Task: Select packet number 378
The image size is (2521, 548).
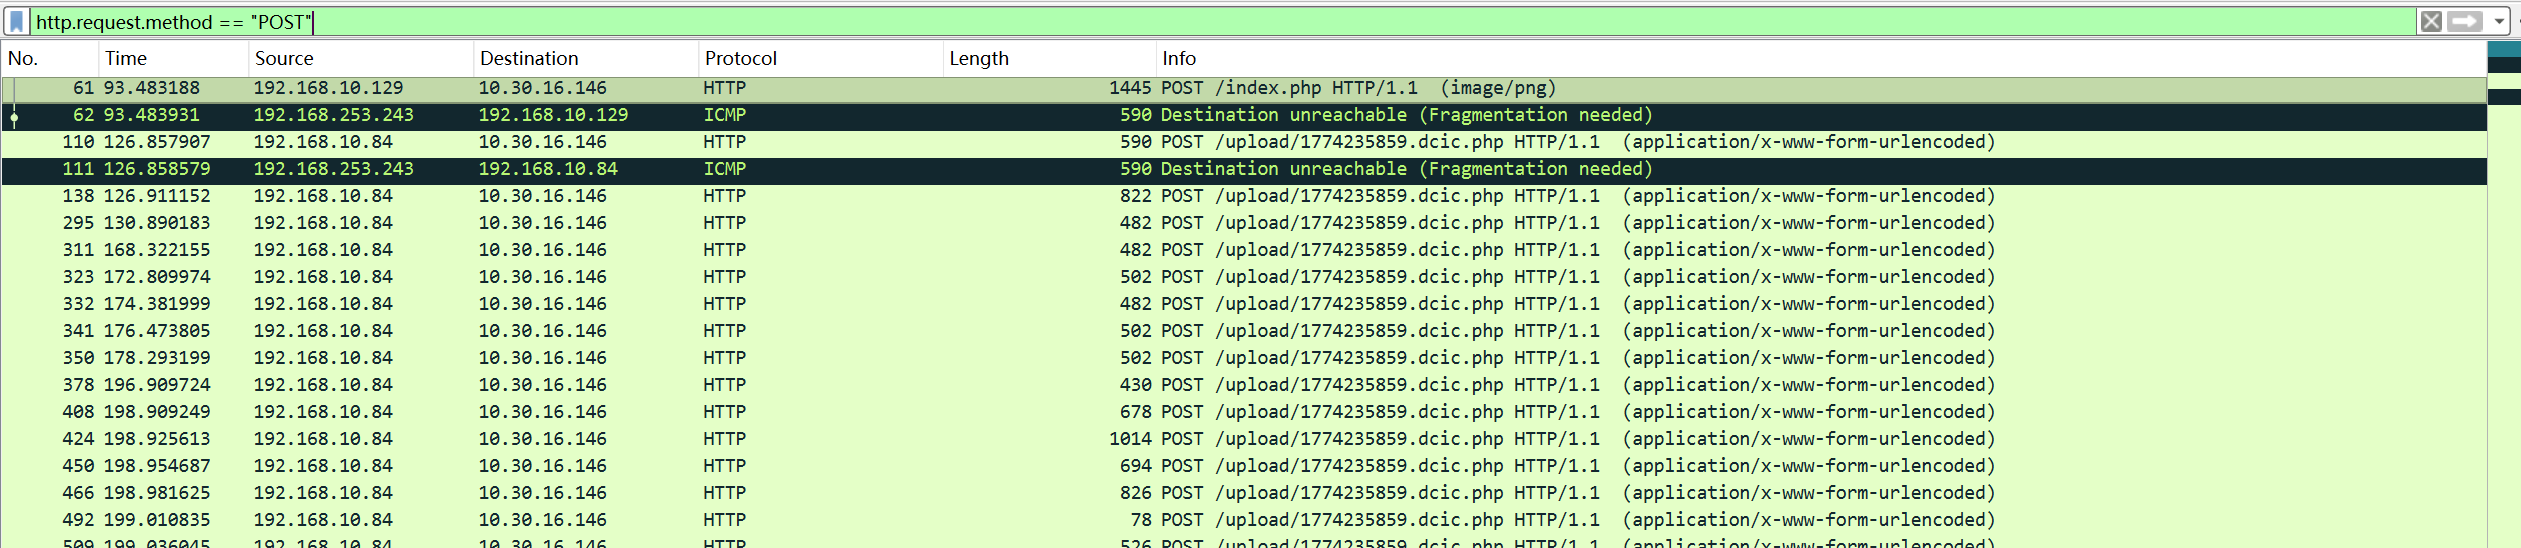Action: click(1244, 385)
